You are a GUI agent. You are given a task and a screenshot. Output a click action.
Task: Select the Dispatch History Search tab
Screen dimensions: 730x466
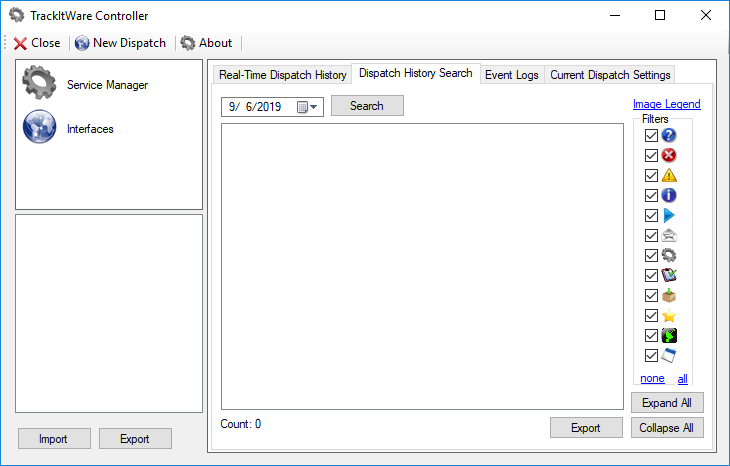[416, 73]
